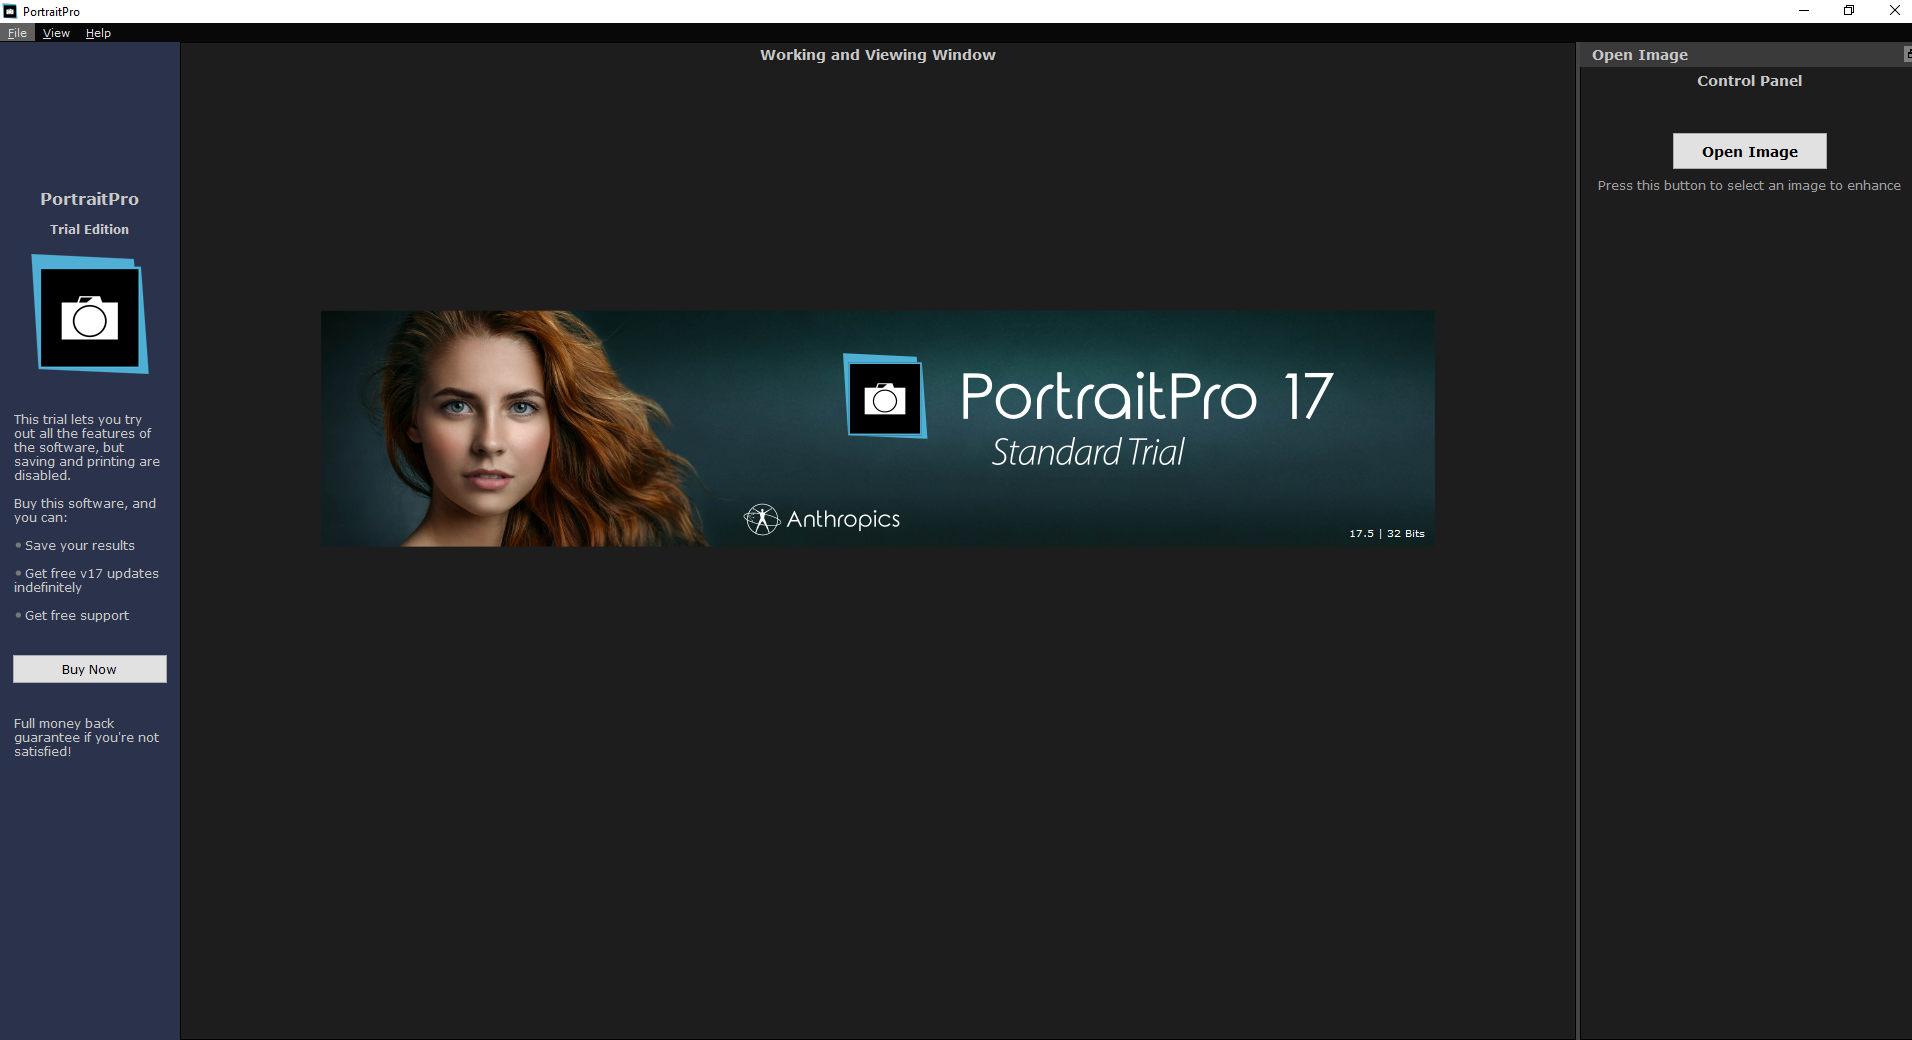Open the Help menu
Viewport: 1912px width, 1040px height.
pos(98,33)
